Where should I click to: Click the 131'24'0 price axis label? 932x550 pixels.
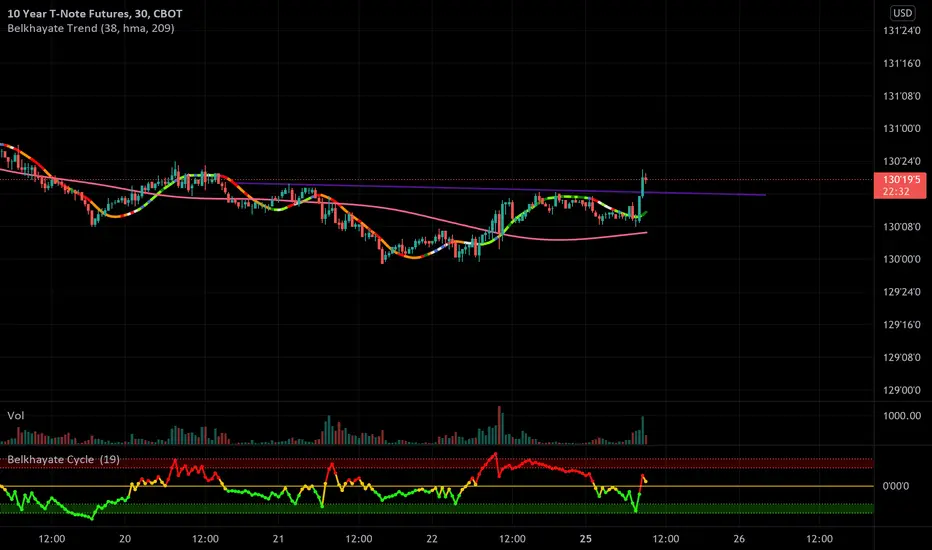(x=902, y=30)
